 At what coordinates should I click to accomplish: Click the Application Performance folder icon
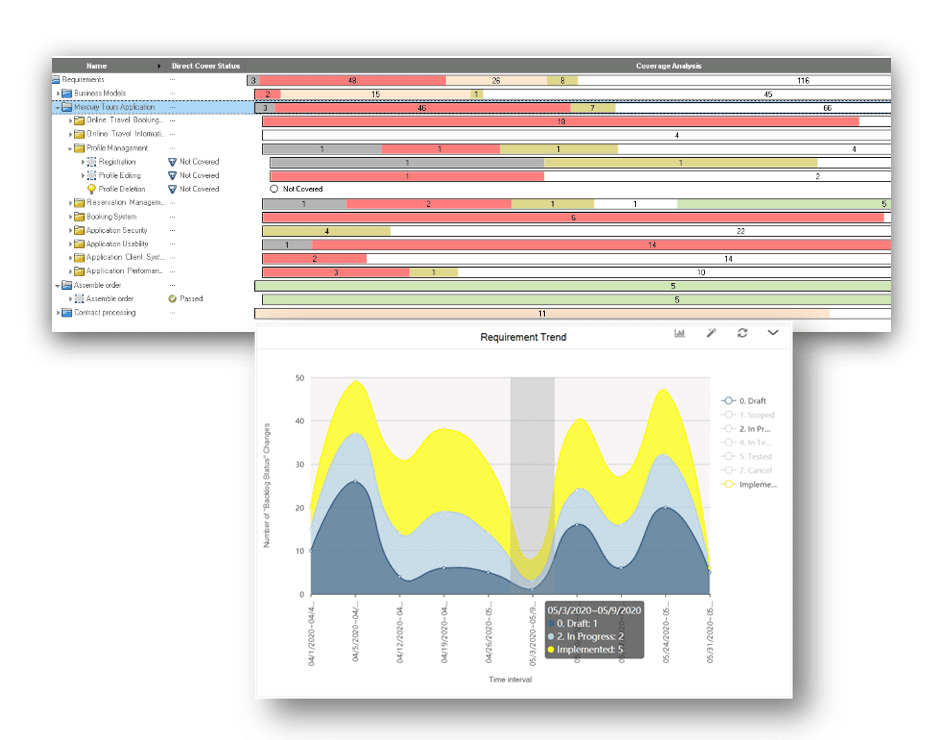79,271
